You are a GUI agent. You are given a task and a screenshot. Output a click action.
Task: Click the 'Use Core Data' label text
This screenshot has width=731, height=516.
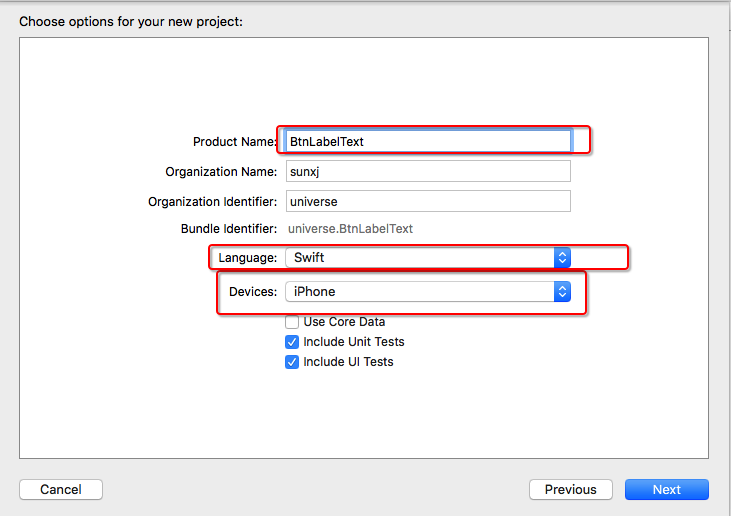[x=344, y=322]
